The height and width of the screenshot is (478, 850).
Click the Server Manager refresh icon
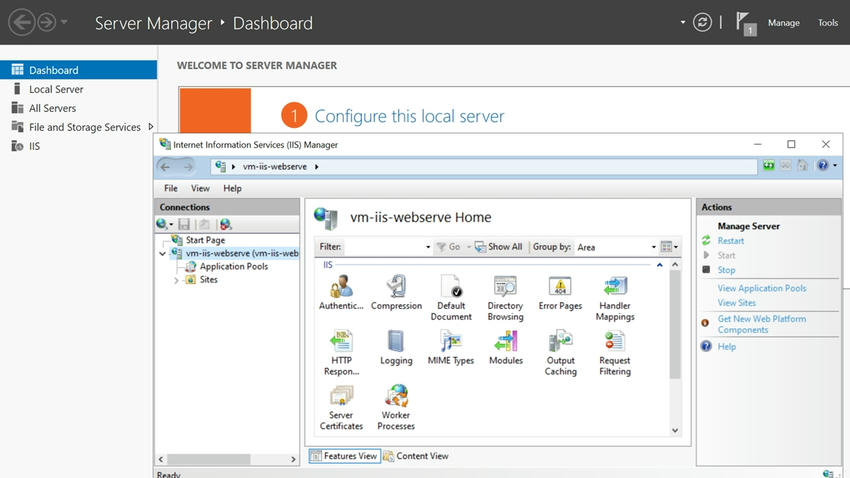[x=702, y=22]
